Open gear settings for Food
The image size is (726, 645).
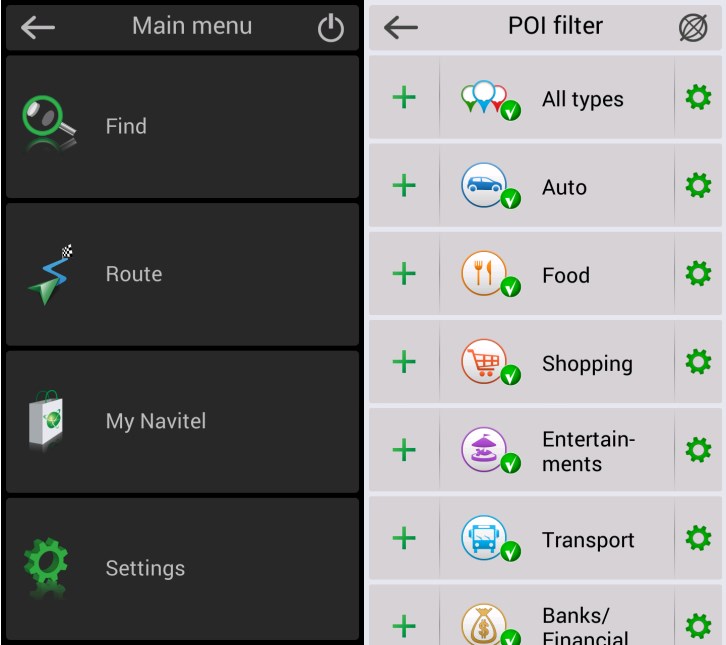(x=698, y=274)
